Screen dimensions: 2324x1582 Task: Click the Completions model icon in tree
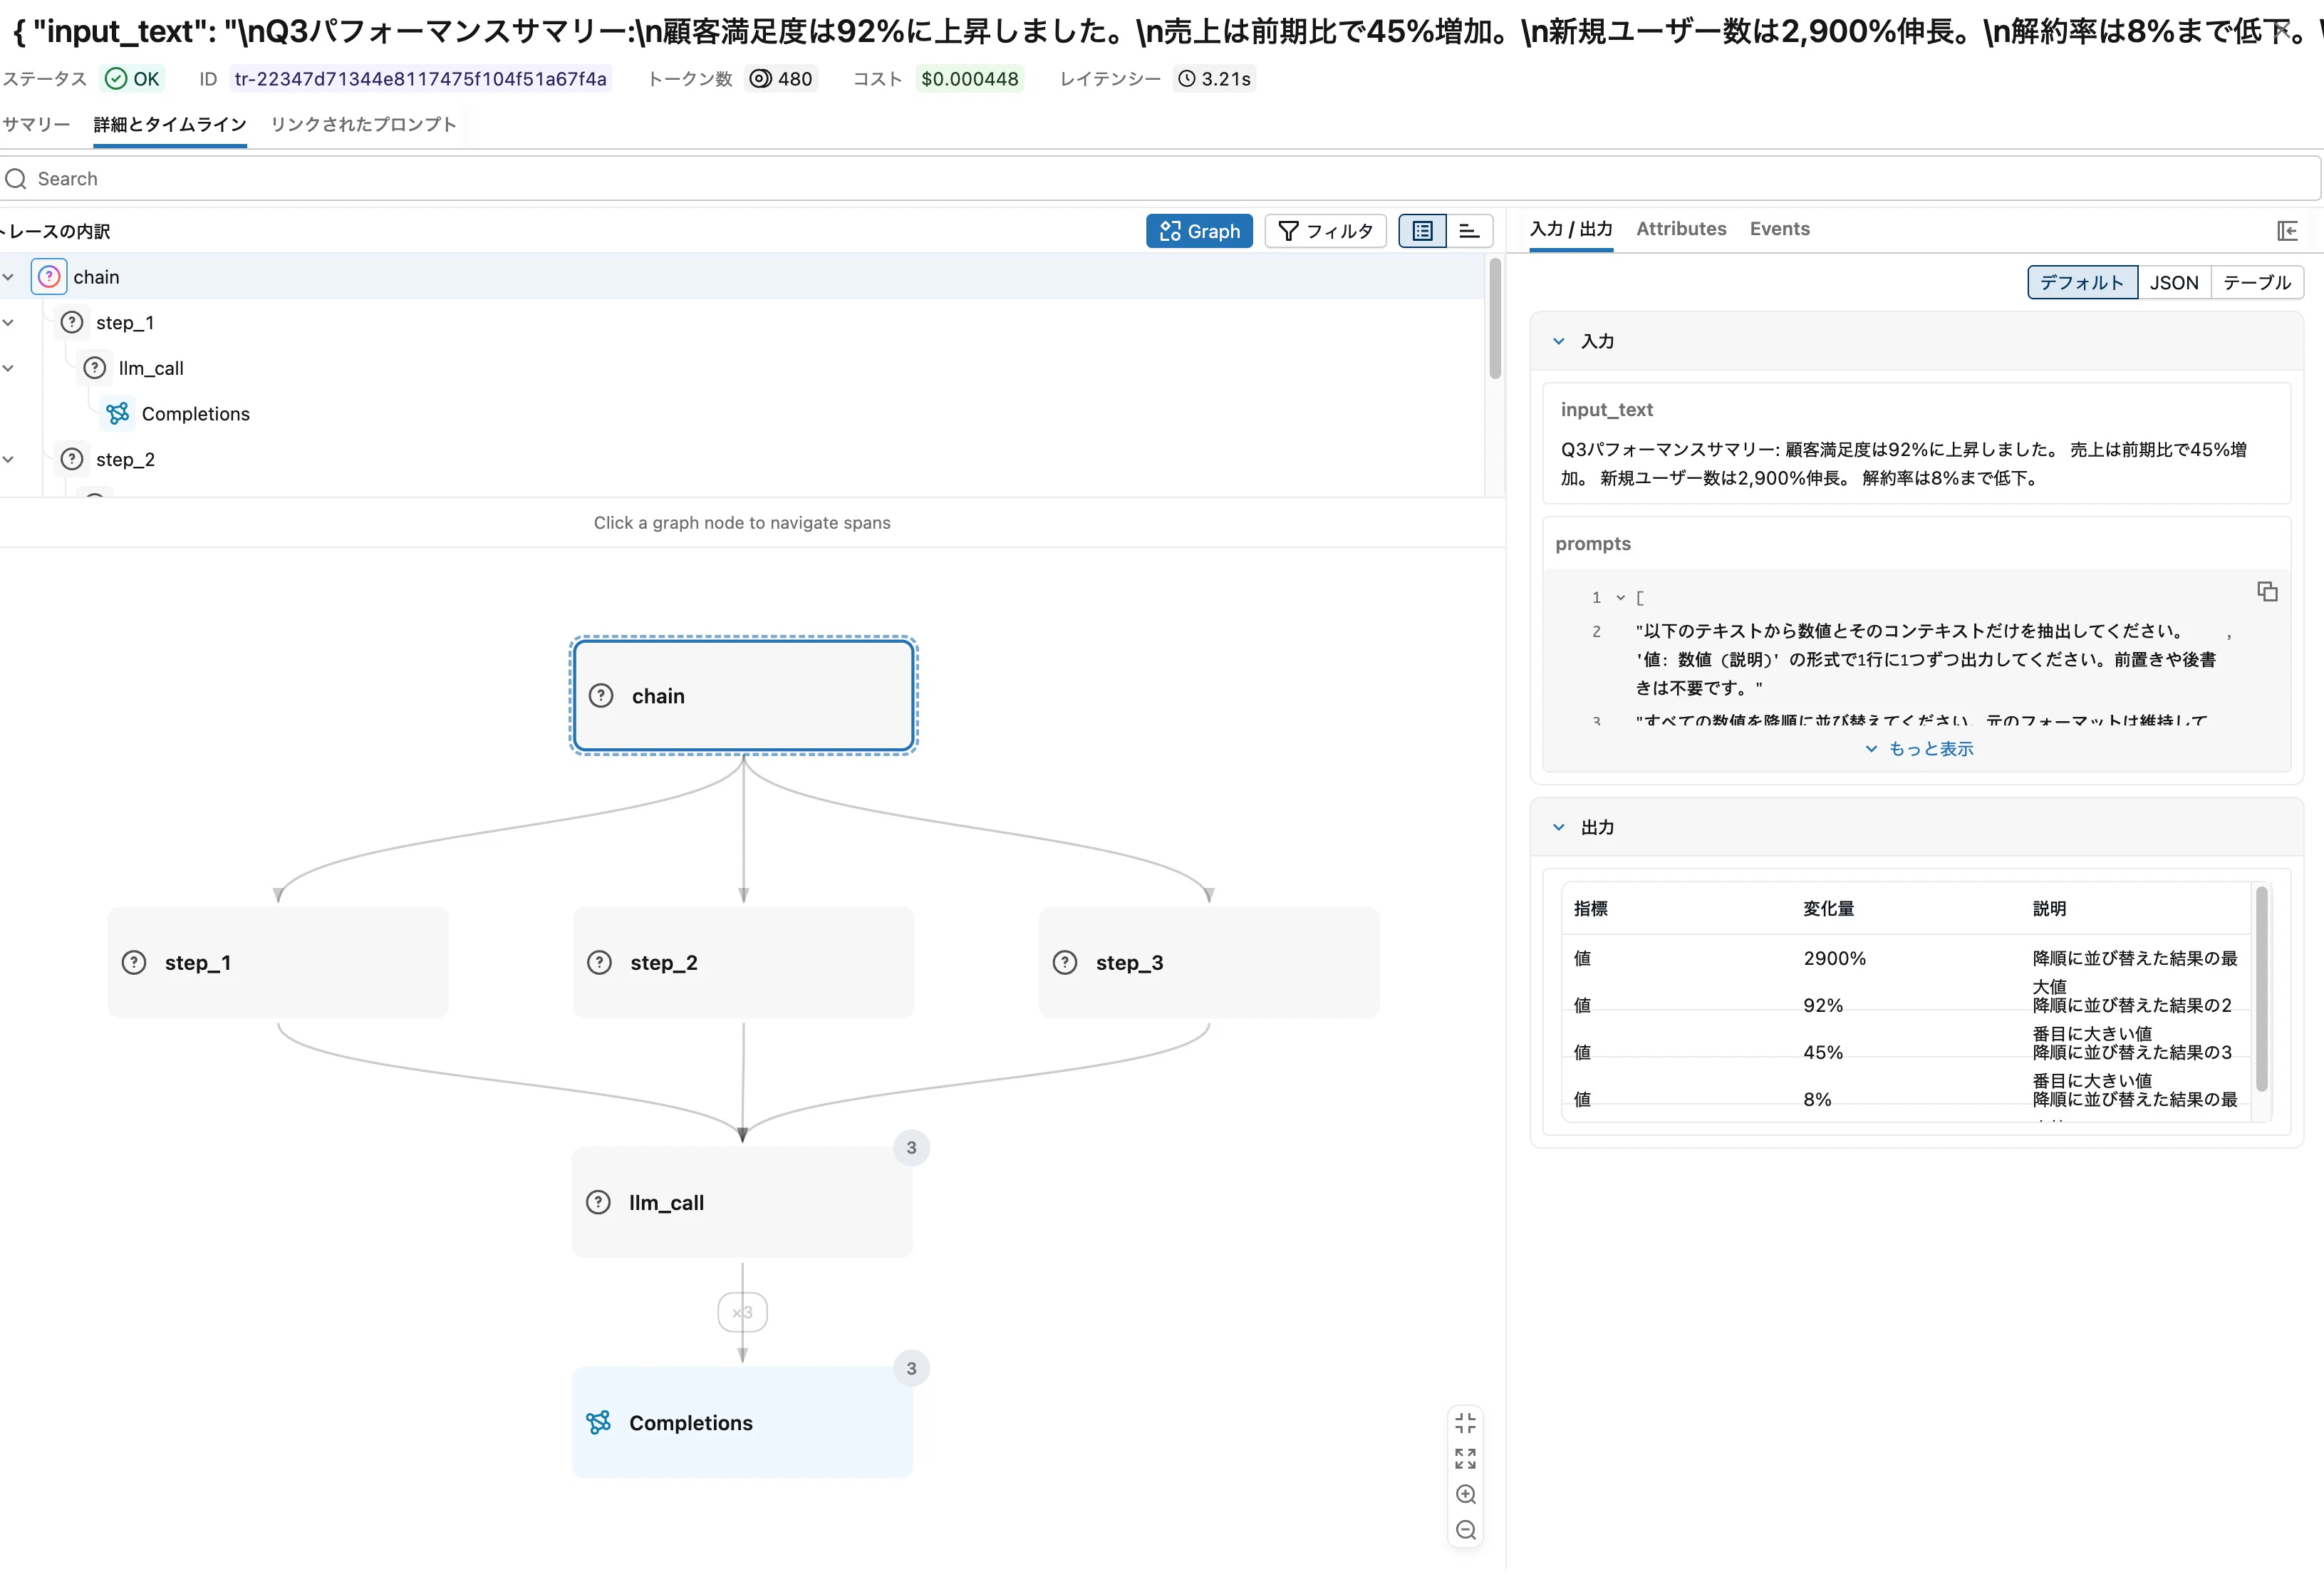pos(118,413)
